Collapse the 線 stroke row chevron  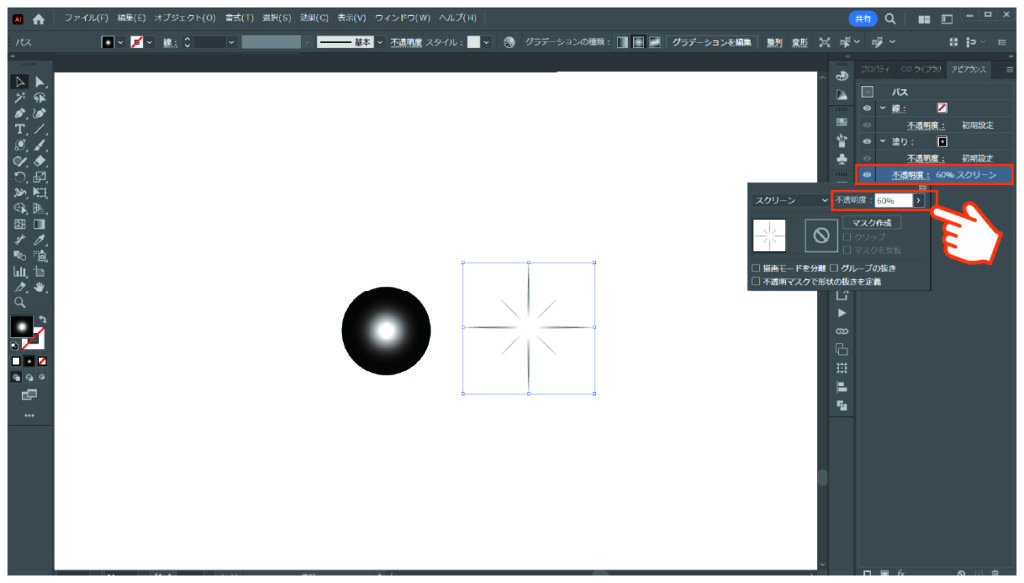[x=883, y=108]
